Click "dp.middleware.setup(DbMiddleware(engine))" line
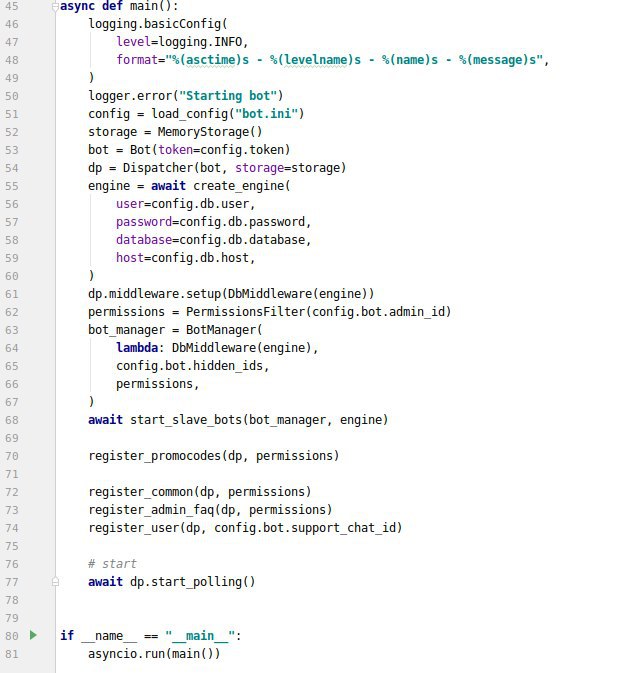 pyautogui.click(x=231, y=294)
